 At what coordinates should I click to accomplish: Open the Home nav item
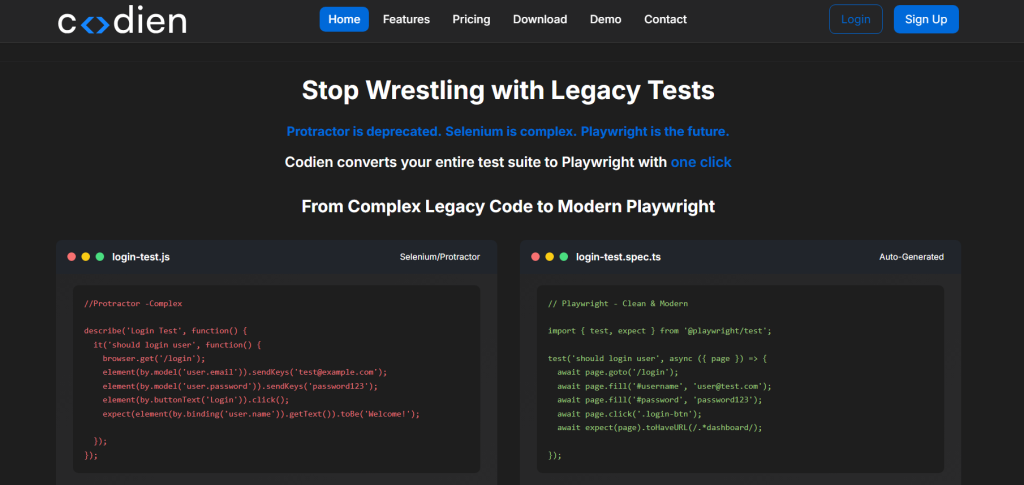pyautogui.click(x=344, y=19)
